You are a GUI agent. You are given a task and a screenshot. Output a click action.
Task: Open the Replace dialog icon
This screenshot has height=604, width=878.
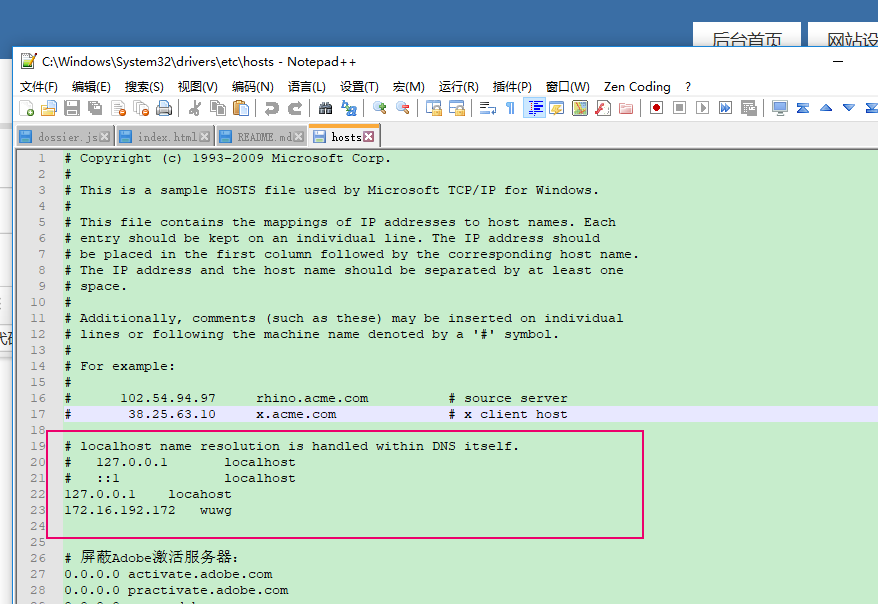point(348,108)
